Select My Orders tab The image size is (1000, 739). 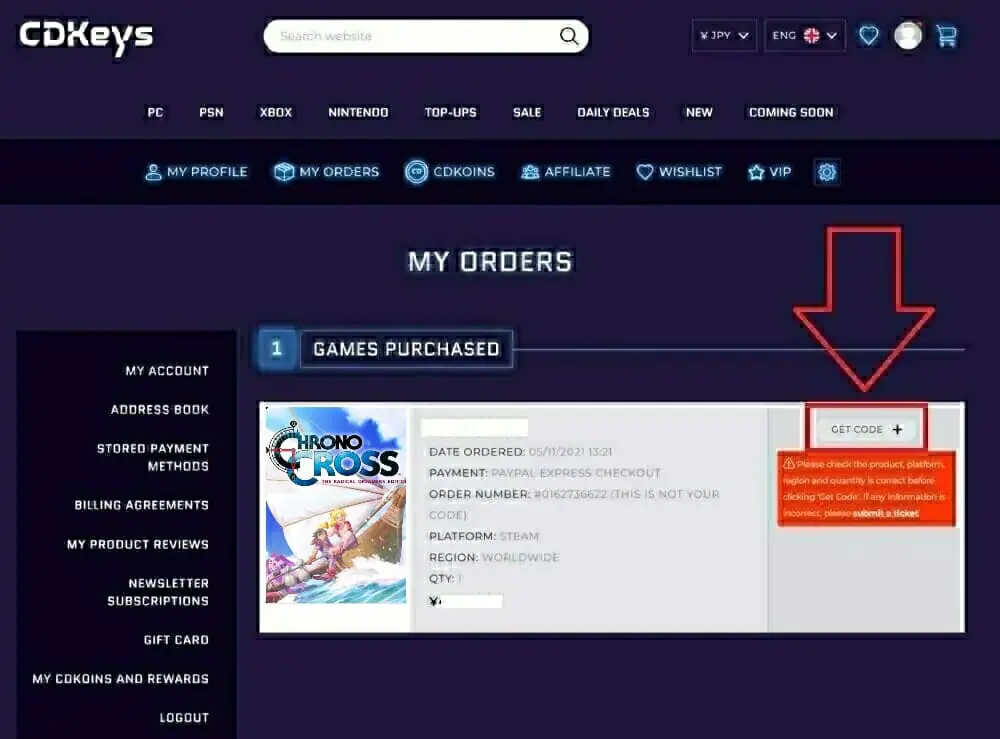click(327, 172)
